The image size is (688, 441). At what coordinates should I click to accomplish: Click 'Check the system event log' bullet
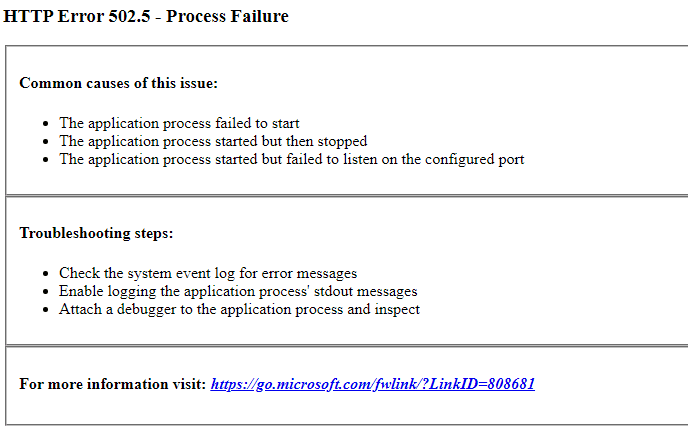pyautogui.click(x=208, y=273)
